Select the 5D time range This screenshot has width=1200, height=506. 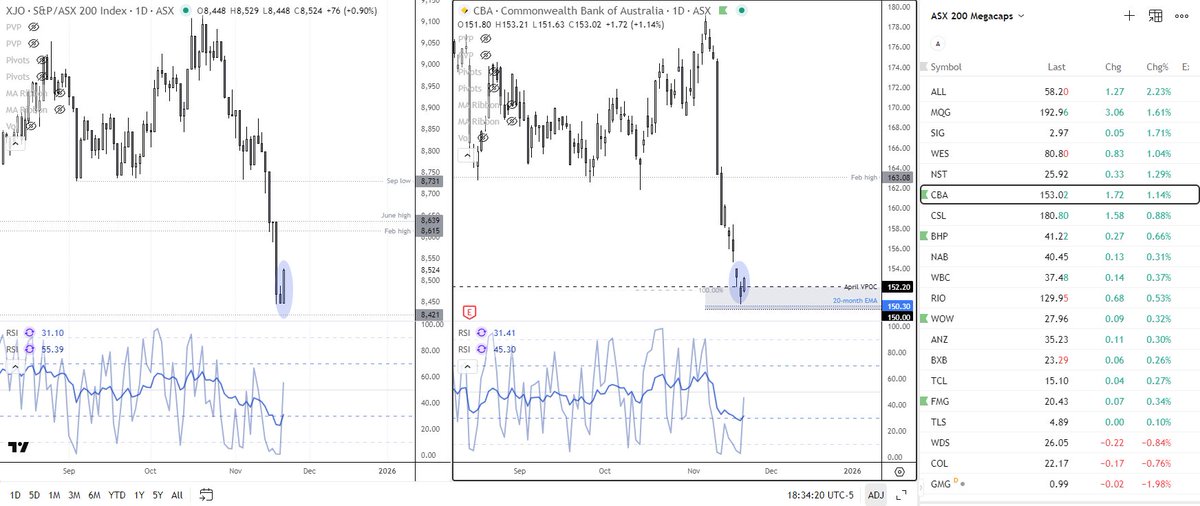[x=34, y=494]
